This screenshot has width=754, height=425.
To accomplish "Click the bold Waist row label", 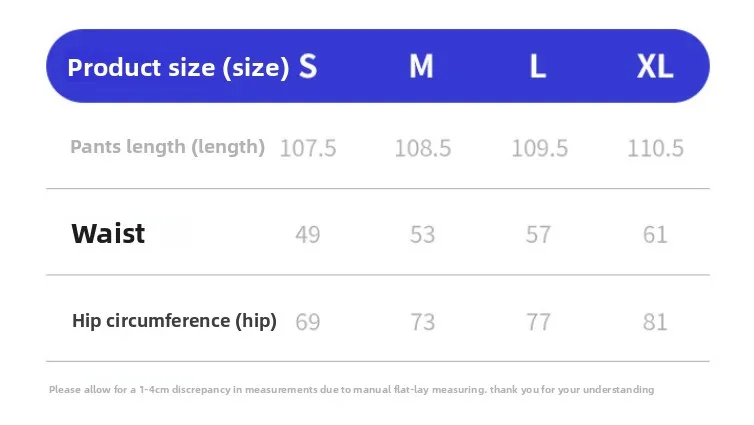I will point(108,234).
